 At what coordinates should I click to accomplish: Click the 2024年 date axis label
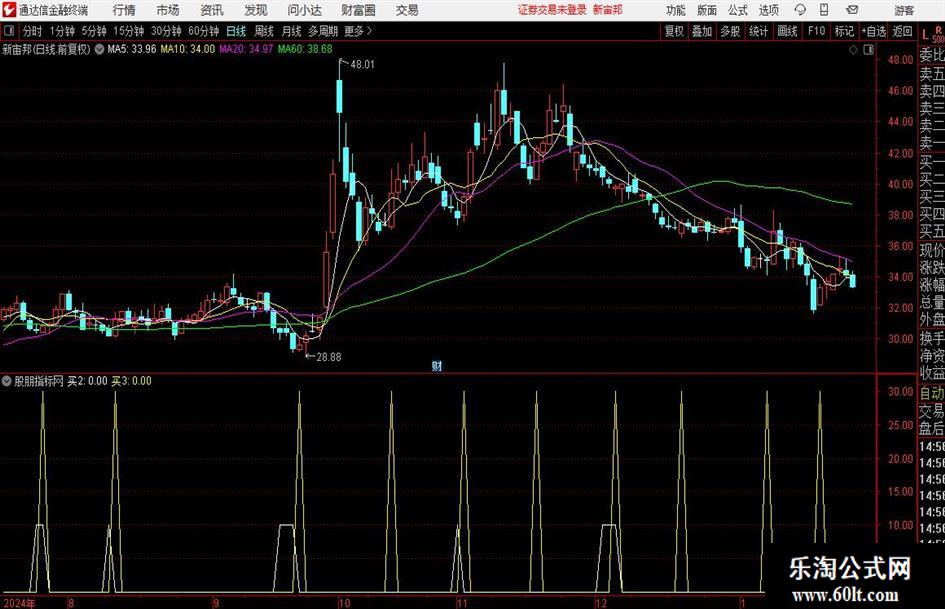19,603
